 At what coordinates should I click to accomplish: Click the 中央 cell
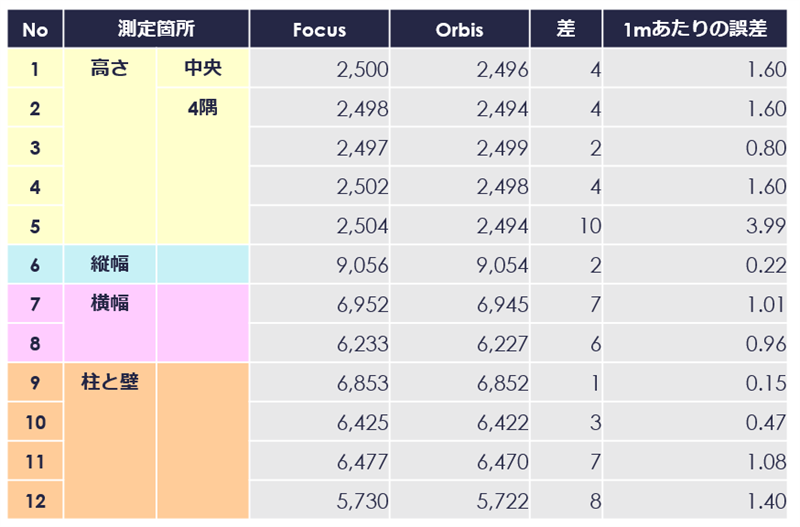[x=202, y=69]
